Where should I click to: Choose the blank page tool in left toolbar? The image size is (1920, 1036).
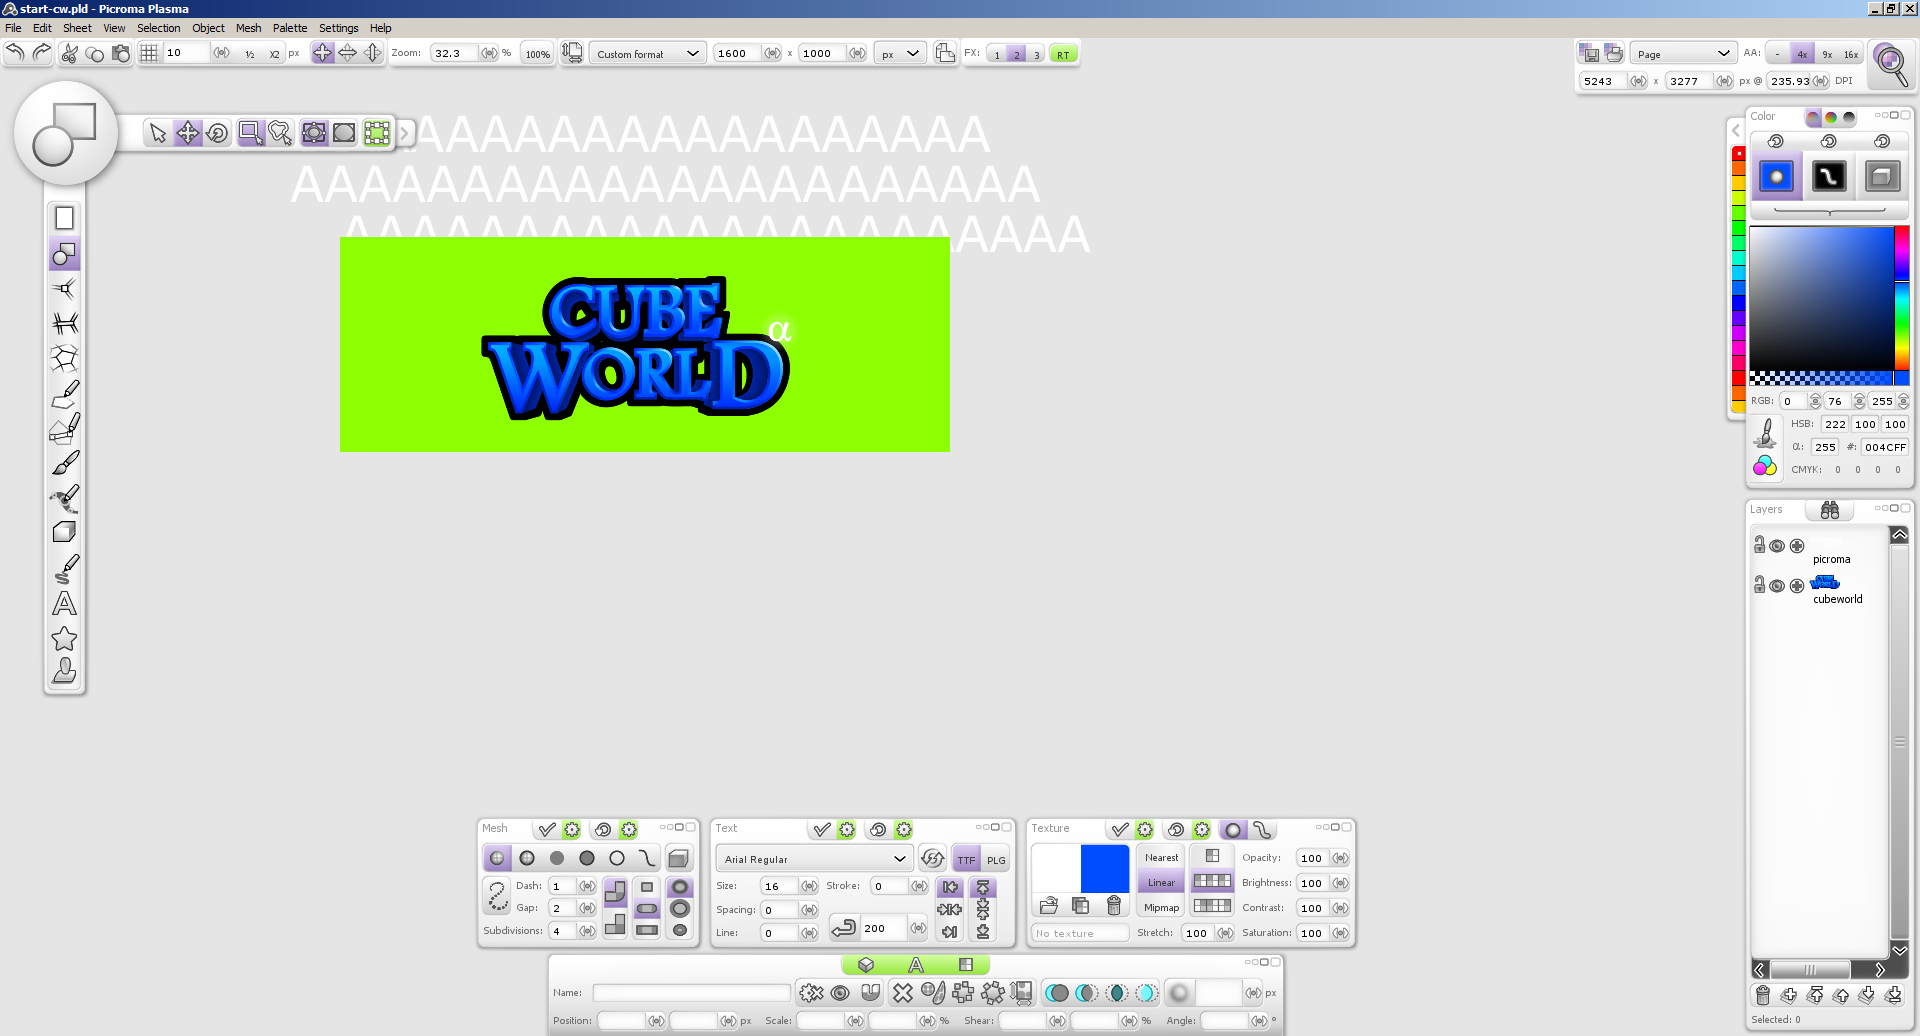coord(65,218)
